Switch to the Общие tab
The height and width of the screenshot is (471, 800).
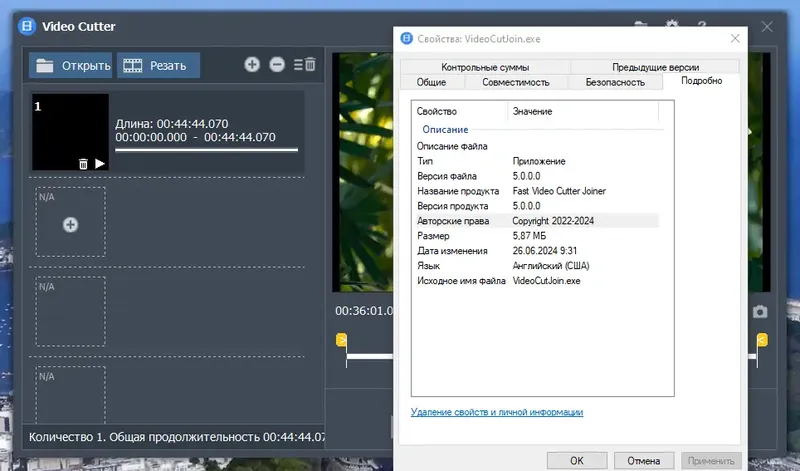coord(432,82)
